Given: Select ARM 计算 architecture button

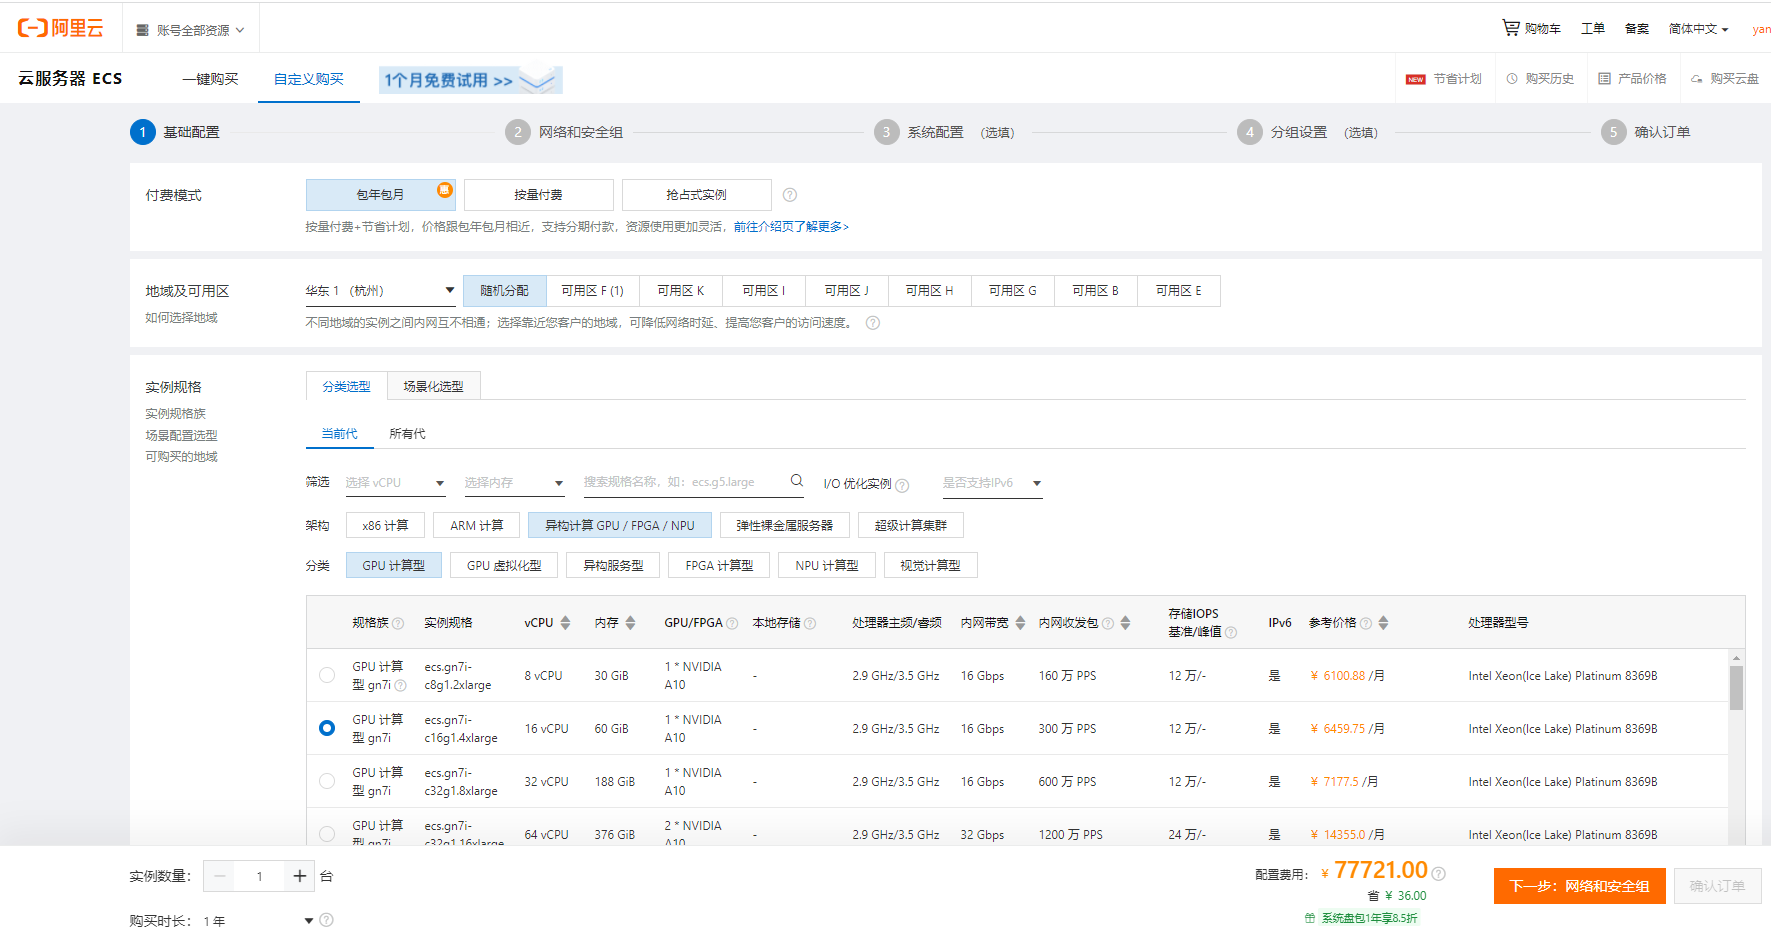Looking at the screenshot, I should [x=477, y=525].
